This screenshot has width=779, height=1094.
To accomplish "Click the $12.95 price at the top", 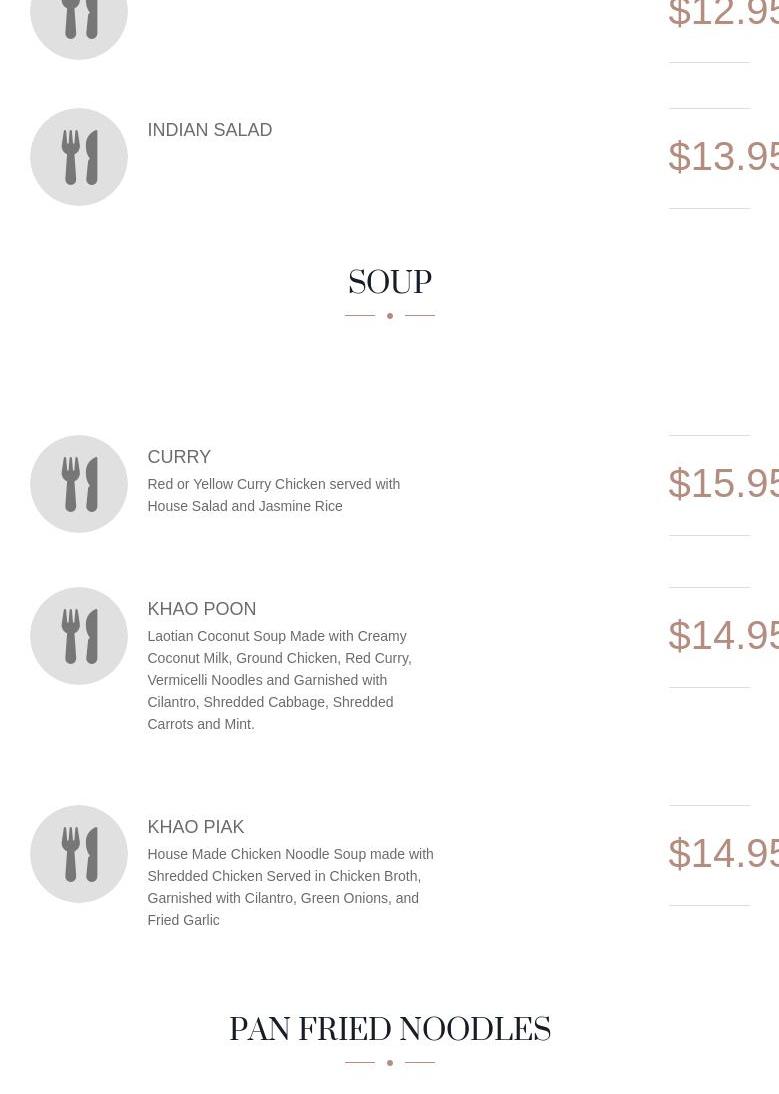I will point(722,15).
